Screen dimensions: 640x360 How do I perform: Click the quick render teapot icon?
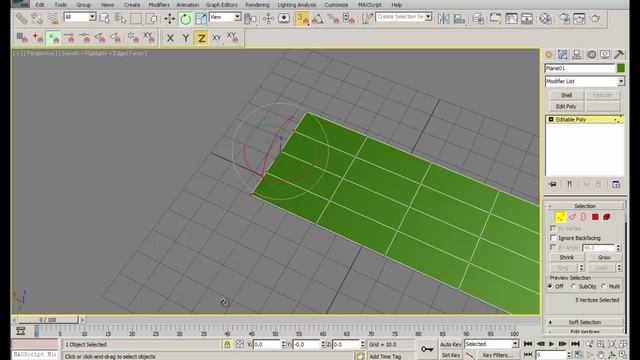(596, 18)
